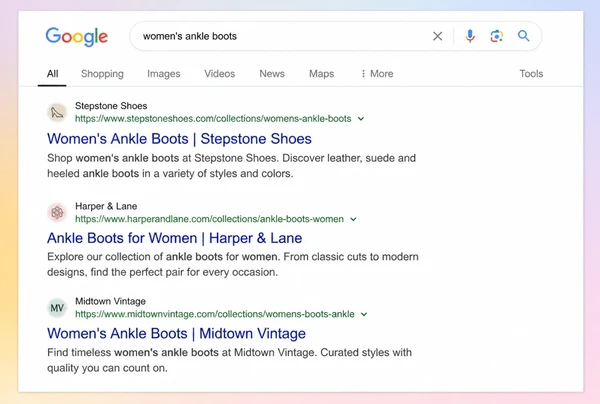Expand the arrow next to harperandlane.com URL
Screen dimensions: 600x404
(353, 219)
